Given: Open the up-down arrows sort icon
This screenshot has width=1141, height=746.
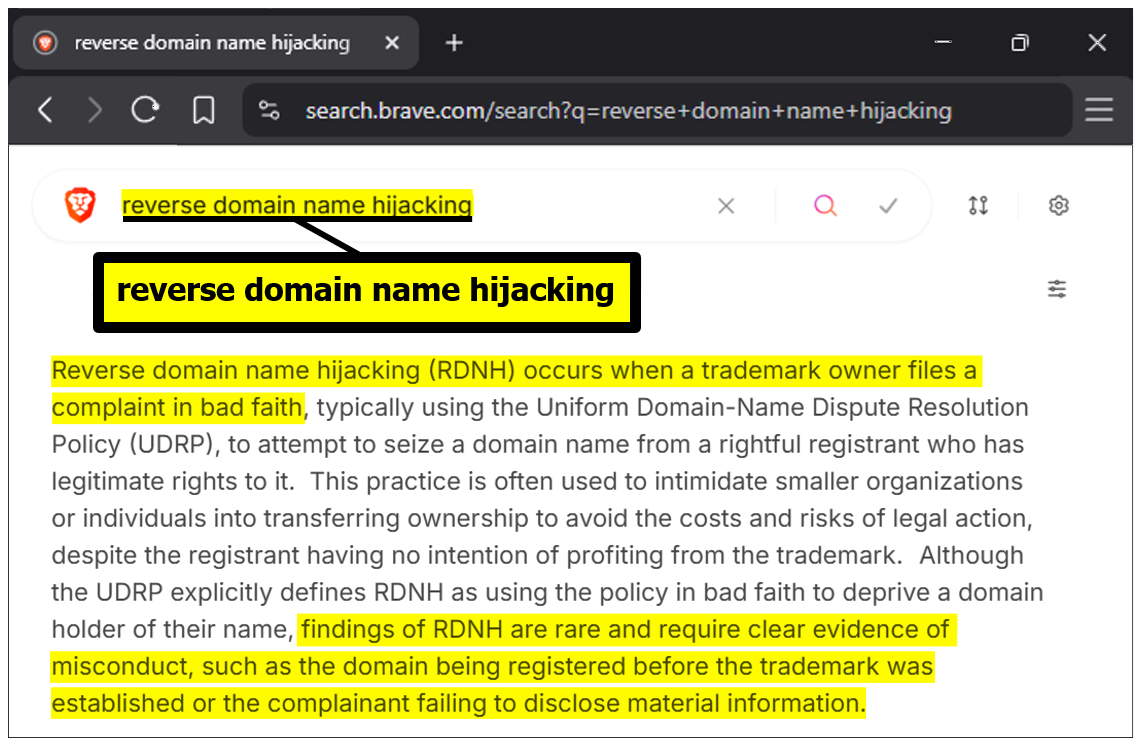Looking at the screenshot, I should (978, 206).
